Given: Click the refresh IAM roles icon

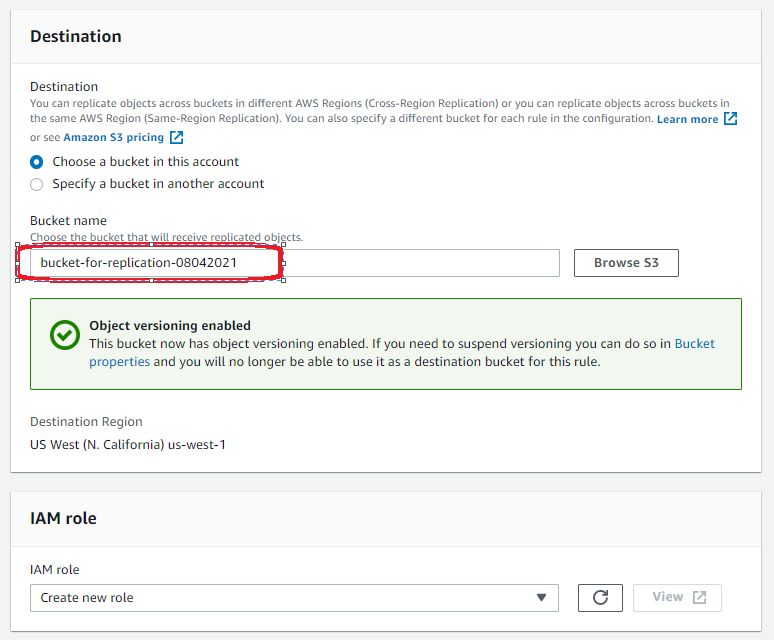Looking at the screenshot, I should click(x=600, y=598).
